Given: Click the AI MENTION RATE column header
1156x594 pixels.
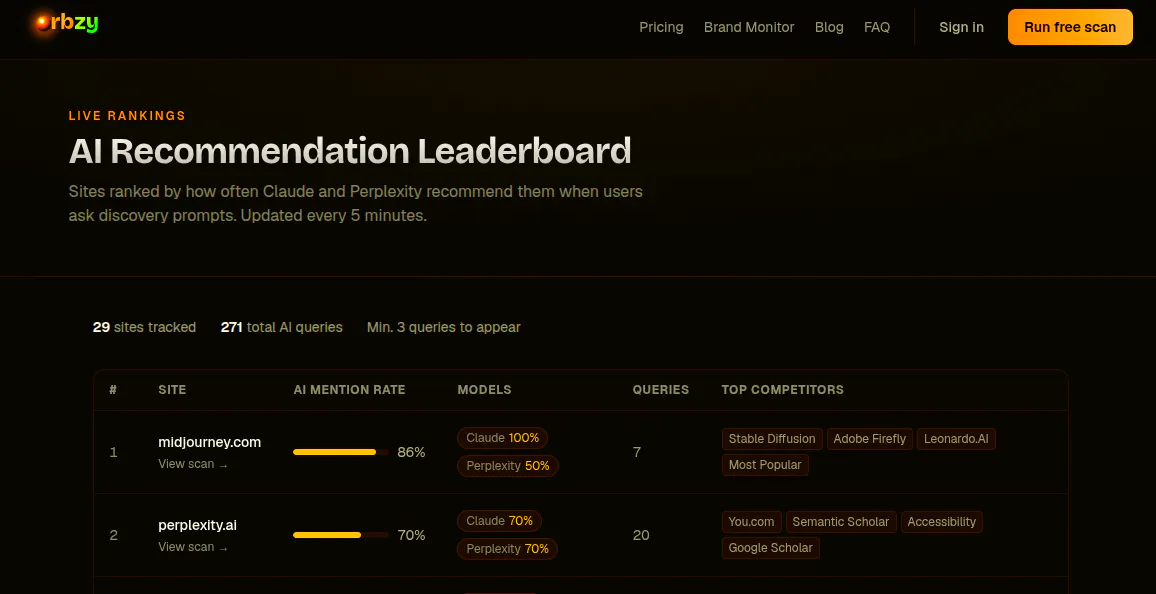Looking at the screenshot, I should click(x=349, y=390).
